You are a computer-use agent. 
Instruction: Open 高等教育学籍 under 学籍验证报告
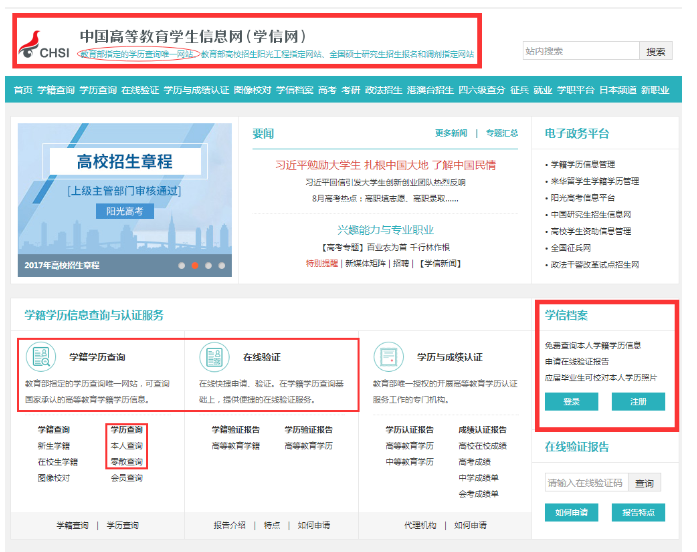click(236, 446)
